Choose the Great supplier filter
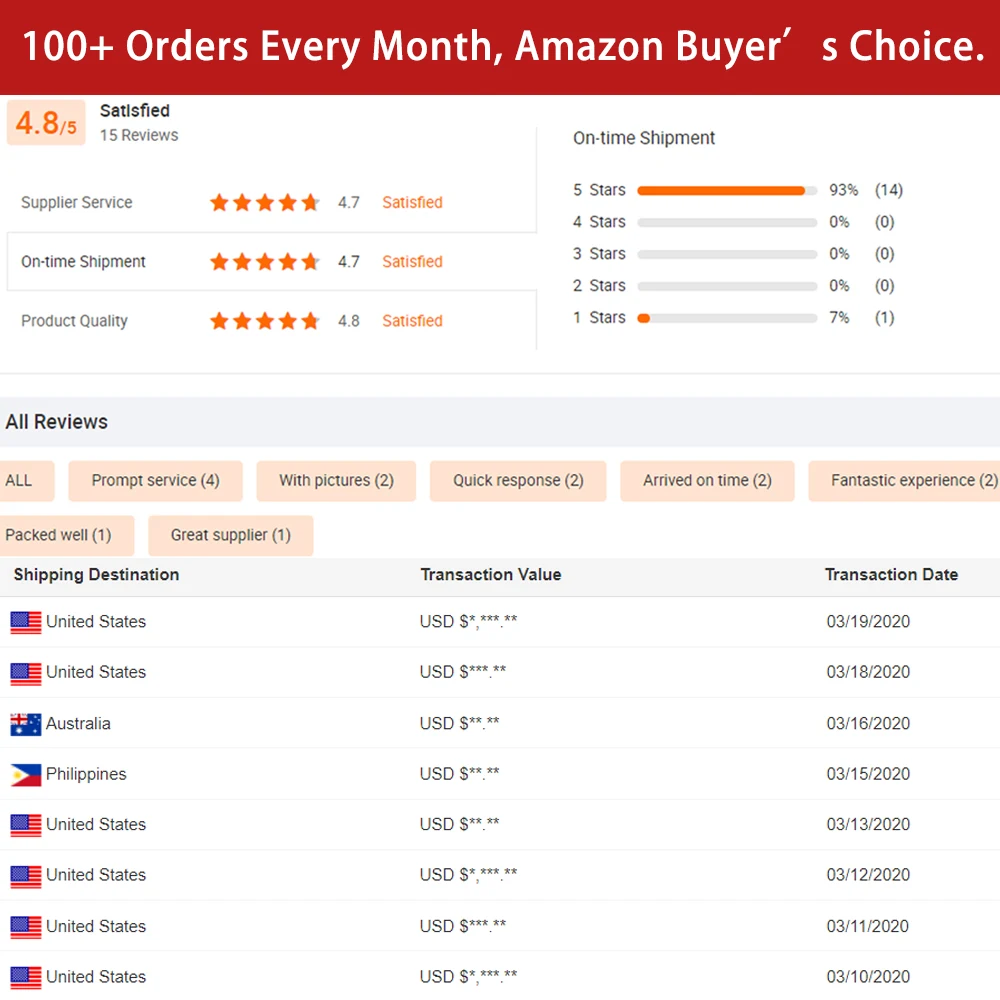The height and width of the screenshot is (1000, 1000). point(230,536)
